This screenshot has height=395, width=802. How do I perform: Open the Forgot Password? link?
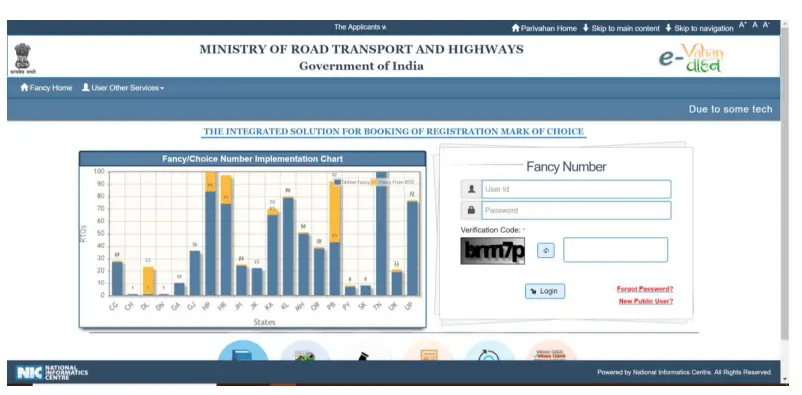click(644, 289)
